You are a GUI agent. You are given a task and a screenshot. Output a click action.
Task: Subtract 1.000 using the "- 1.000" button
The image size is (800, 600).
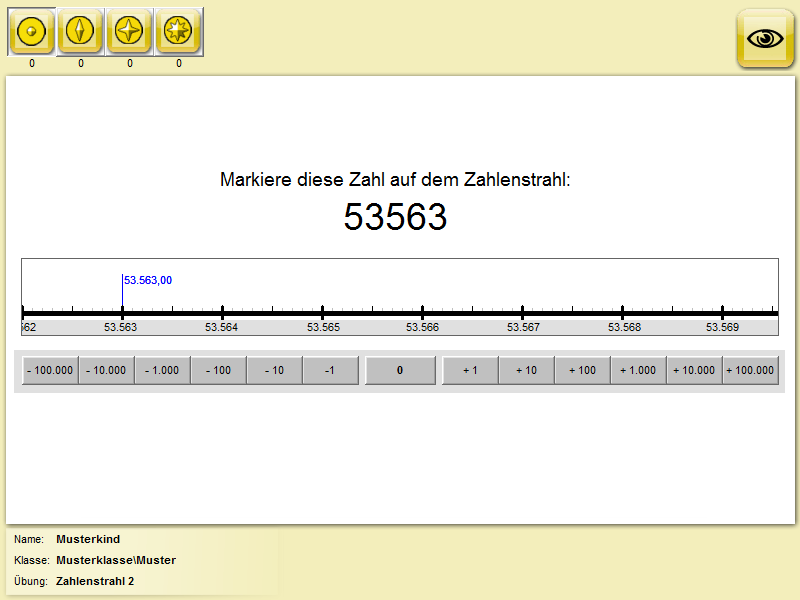pyautogui.click(x=162, y=370)
